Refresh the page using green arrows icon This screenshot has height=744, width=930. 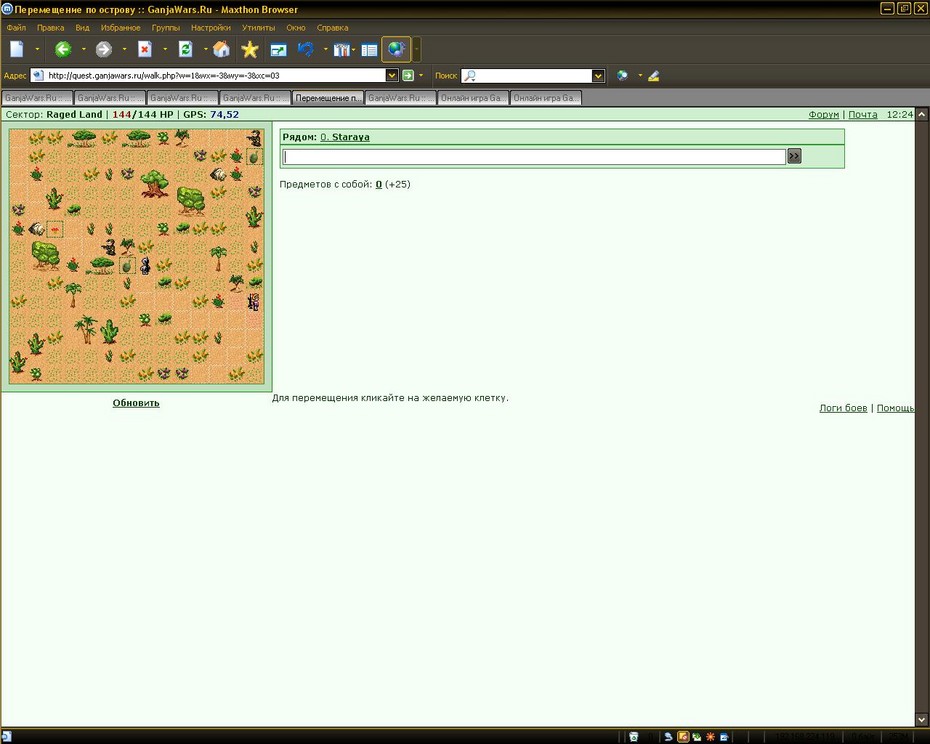pos(185,49)
